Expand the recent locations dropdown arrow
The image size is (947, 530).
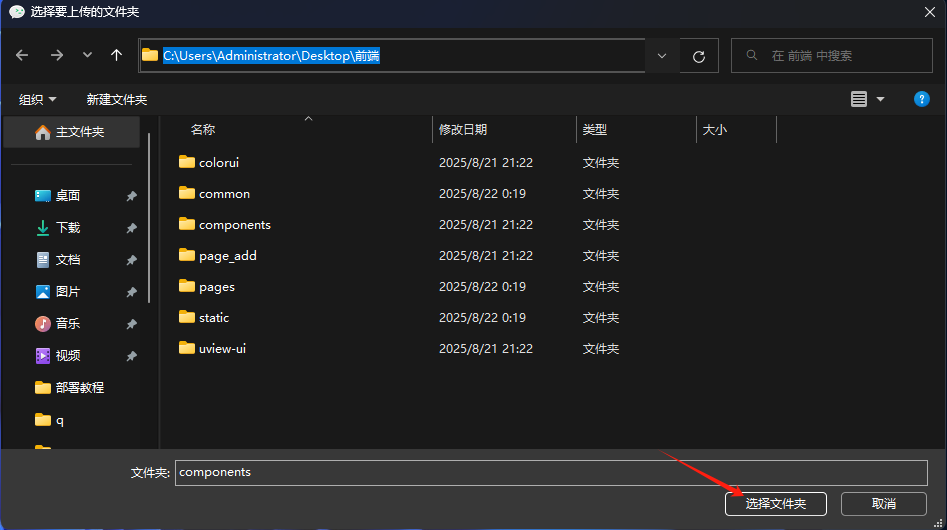(87, 56)
